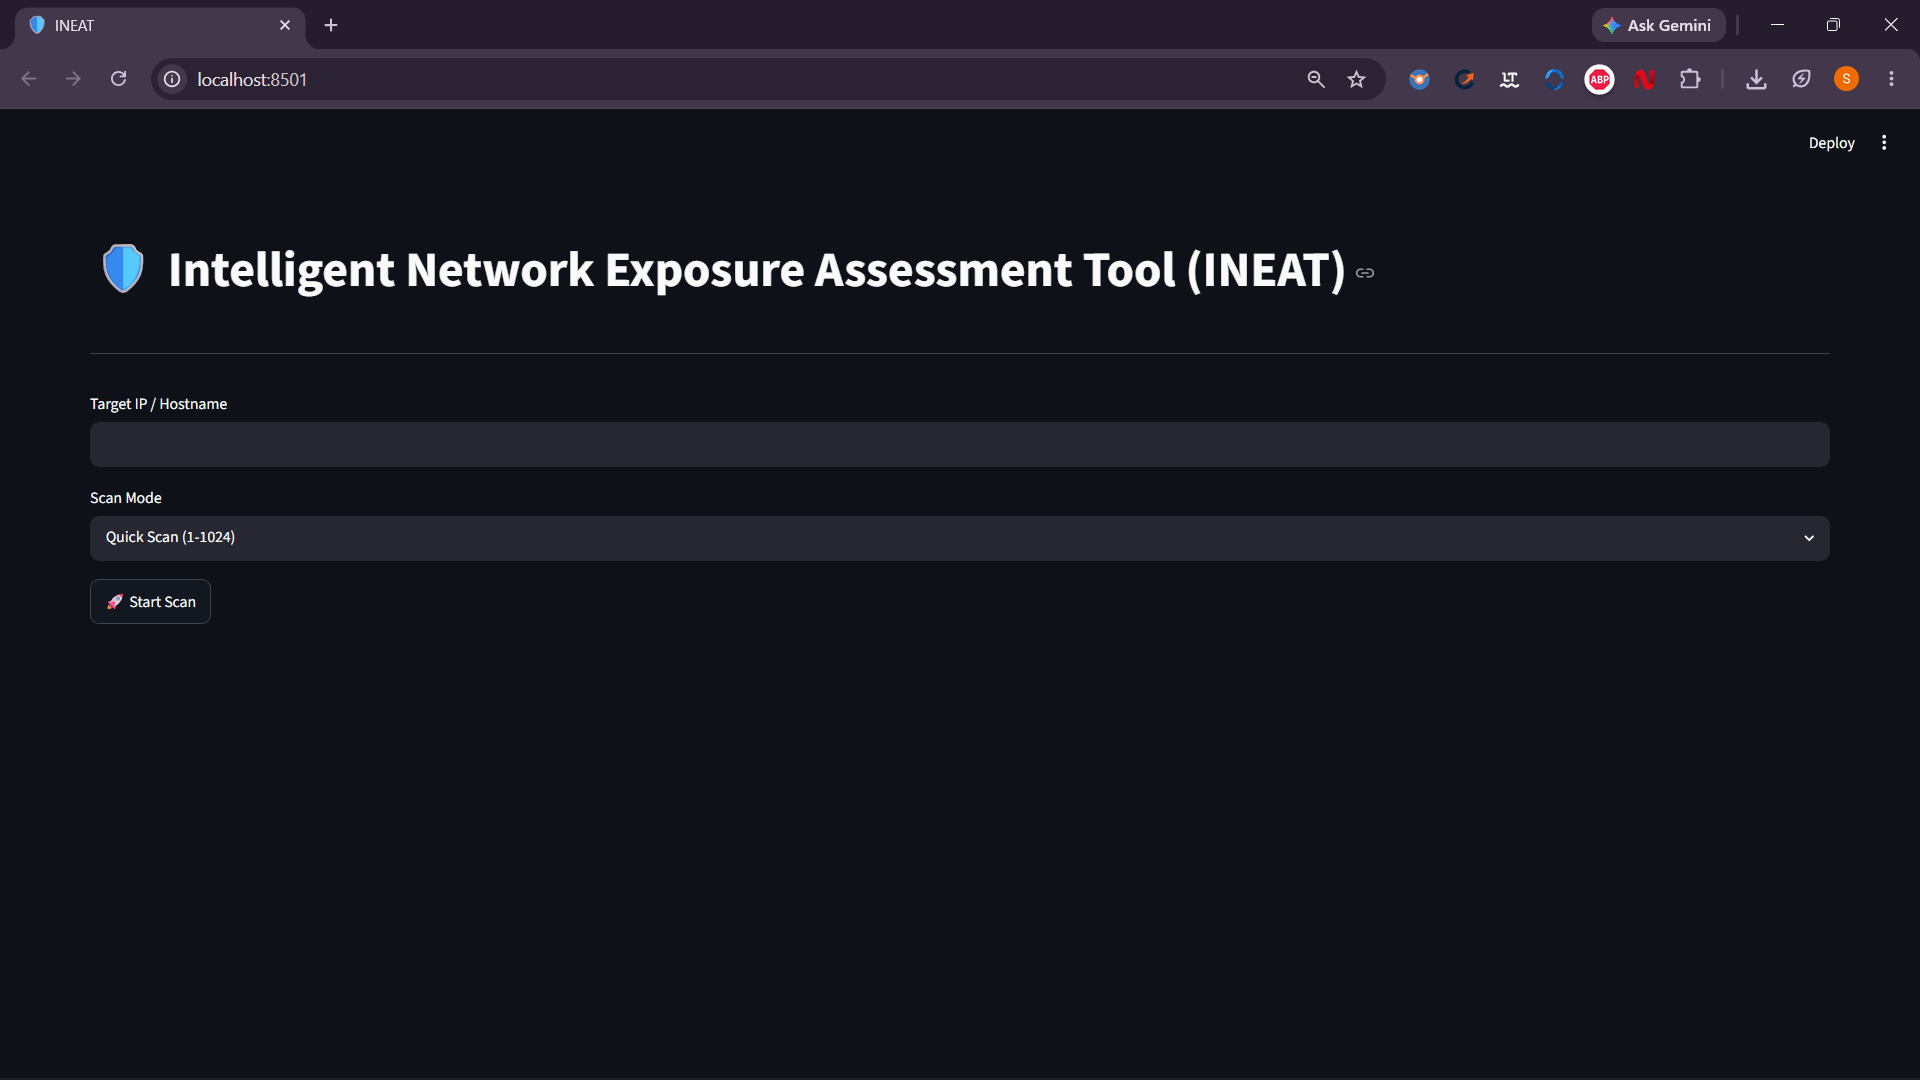Viewport: 1920px width, 1080px height.
Task: Reload the localhost page
Action: tap(118, 79)
